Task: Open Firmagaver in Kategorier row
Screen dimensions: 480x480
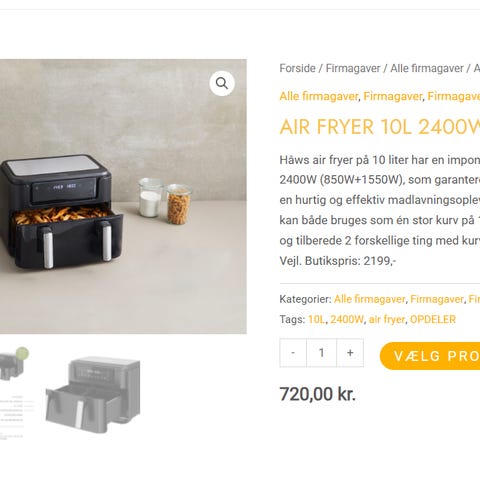Action: tap(437, 299)
